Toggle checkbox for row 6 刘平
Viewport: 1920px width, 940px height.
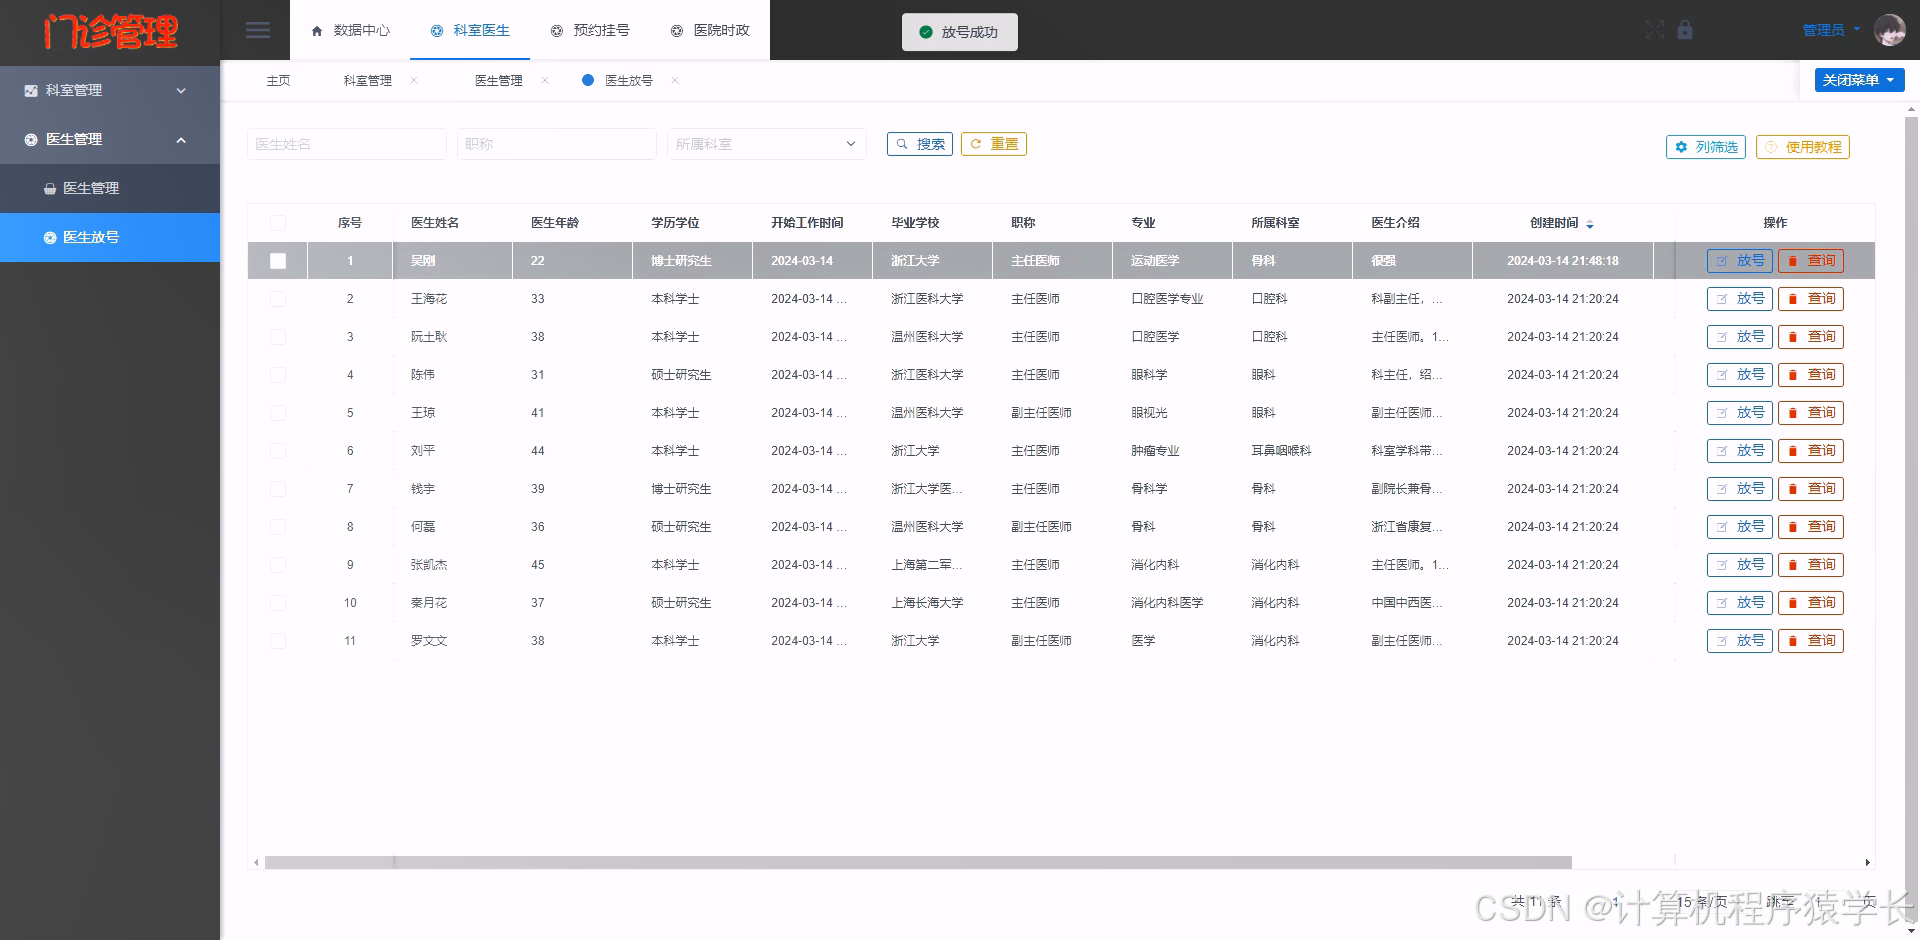coord(278,451)
